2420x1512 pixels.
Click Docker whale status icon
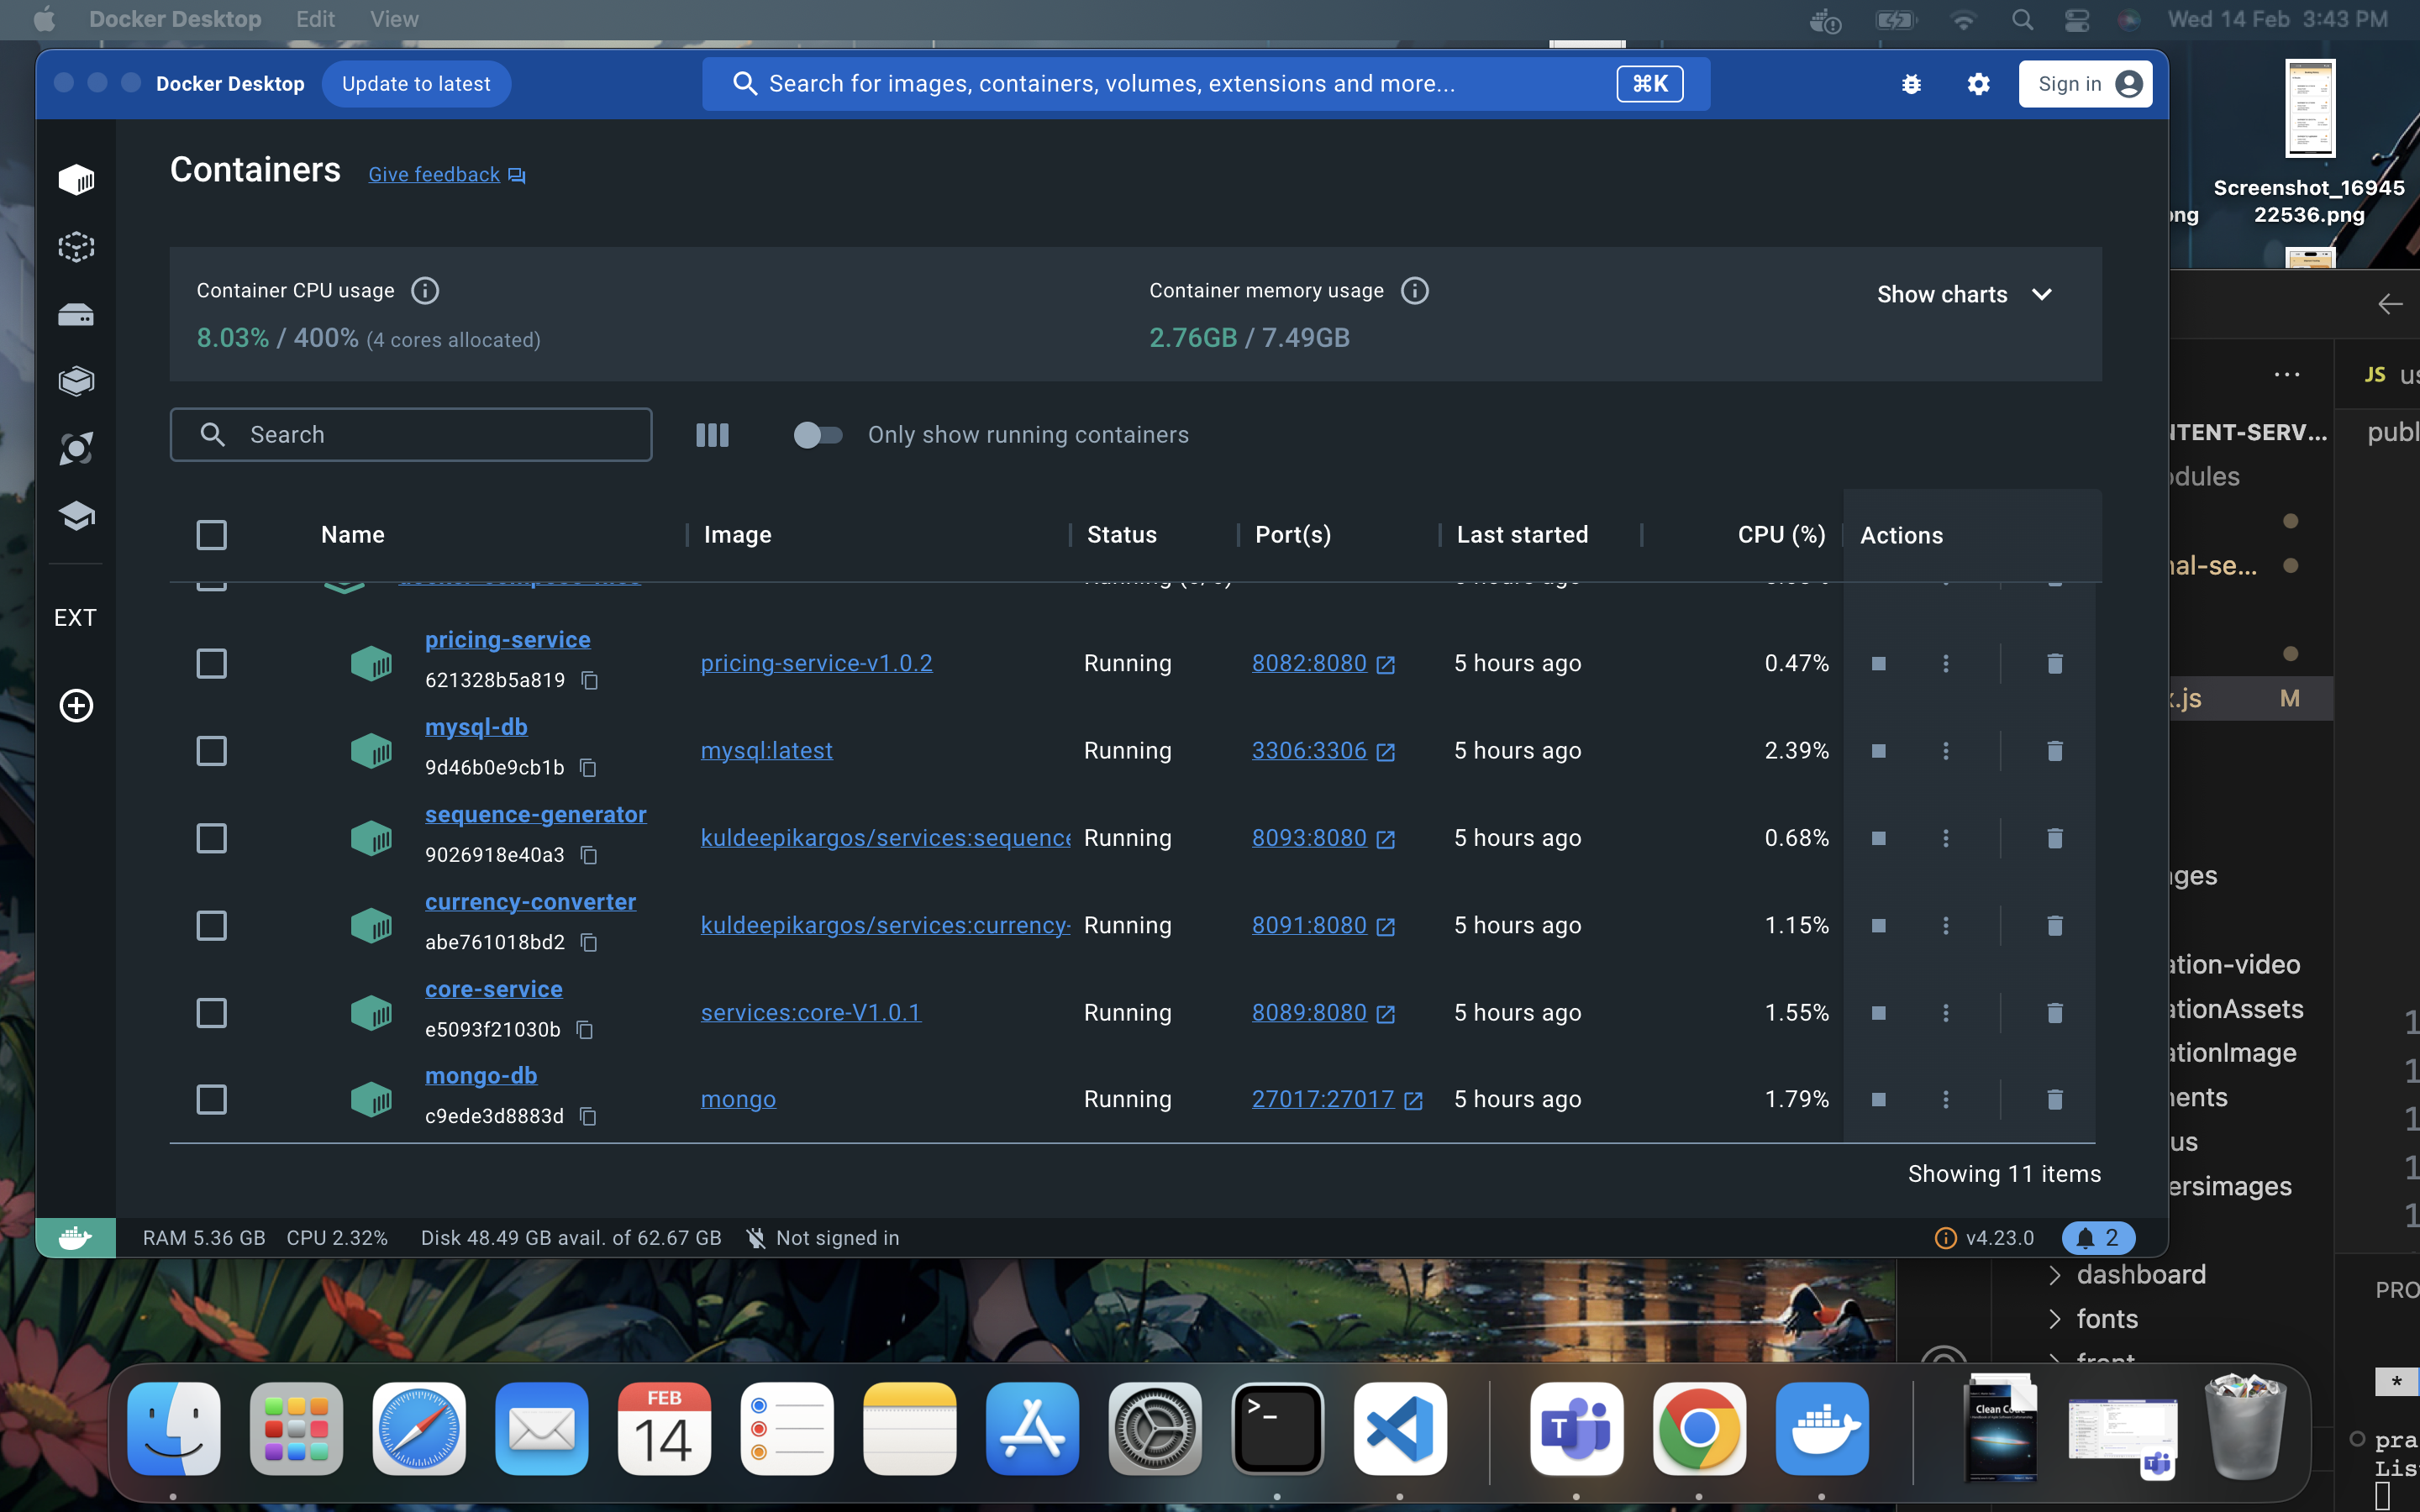(x=75, y=1238)
